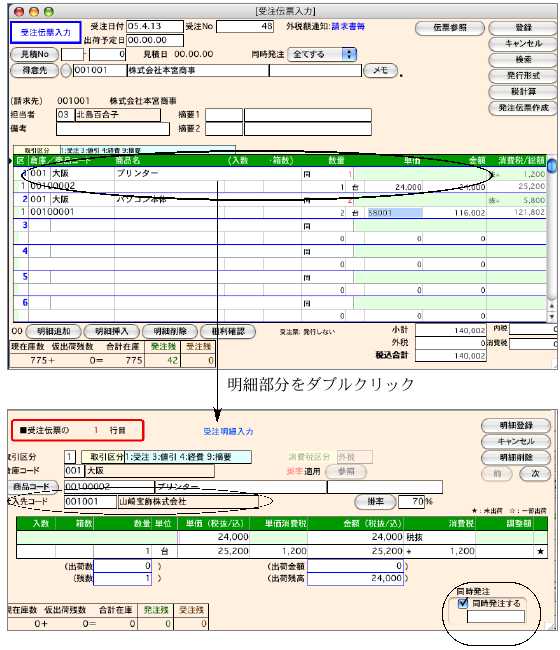
Task: Click the 税計算 button
Action: pyautogui.click(x=523, y=92)
